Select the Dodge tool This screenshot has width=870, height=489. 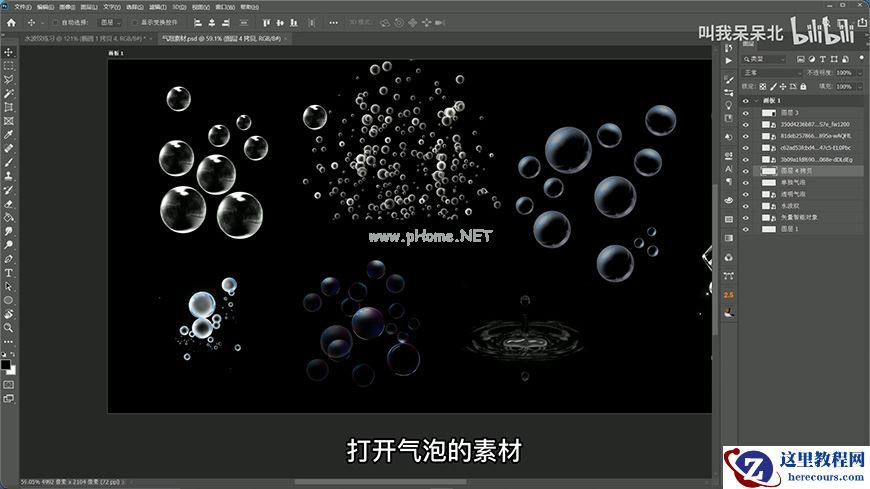[x=9, y=245]
